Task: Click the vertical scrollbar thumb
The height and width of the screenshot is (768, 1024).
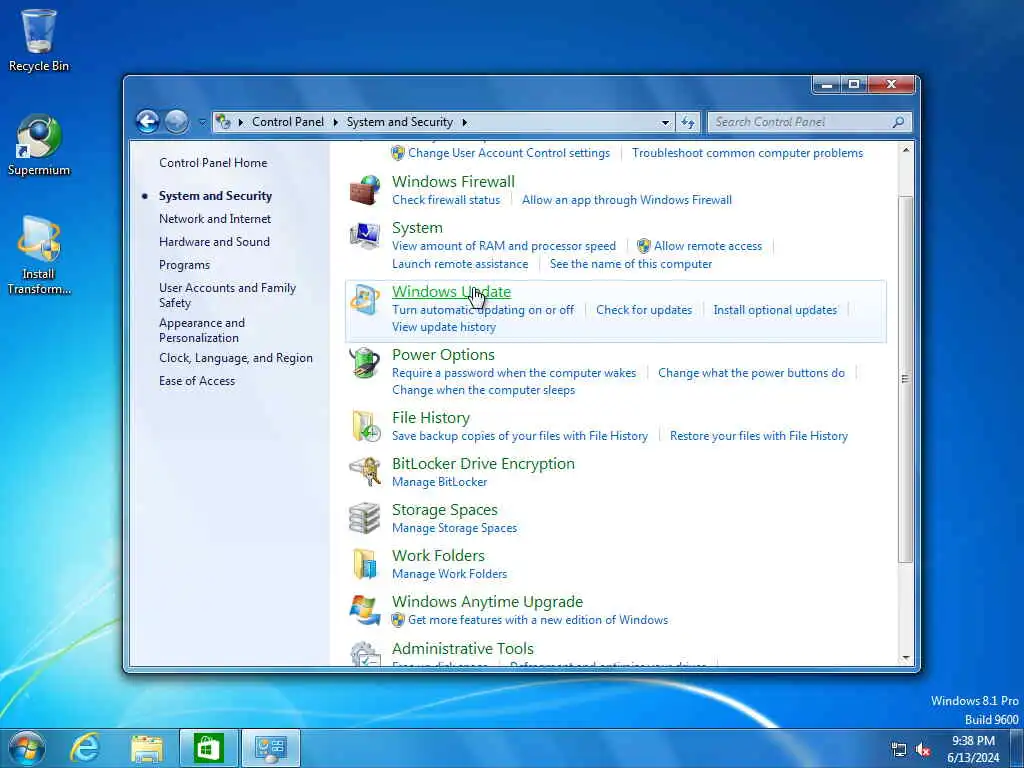Action: 905,379
